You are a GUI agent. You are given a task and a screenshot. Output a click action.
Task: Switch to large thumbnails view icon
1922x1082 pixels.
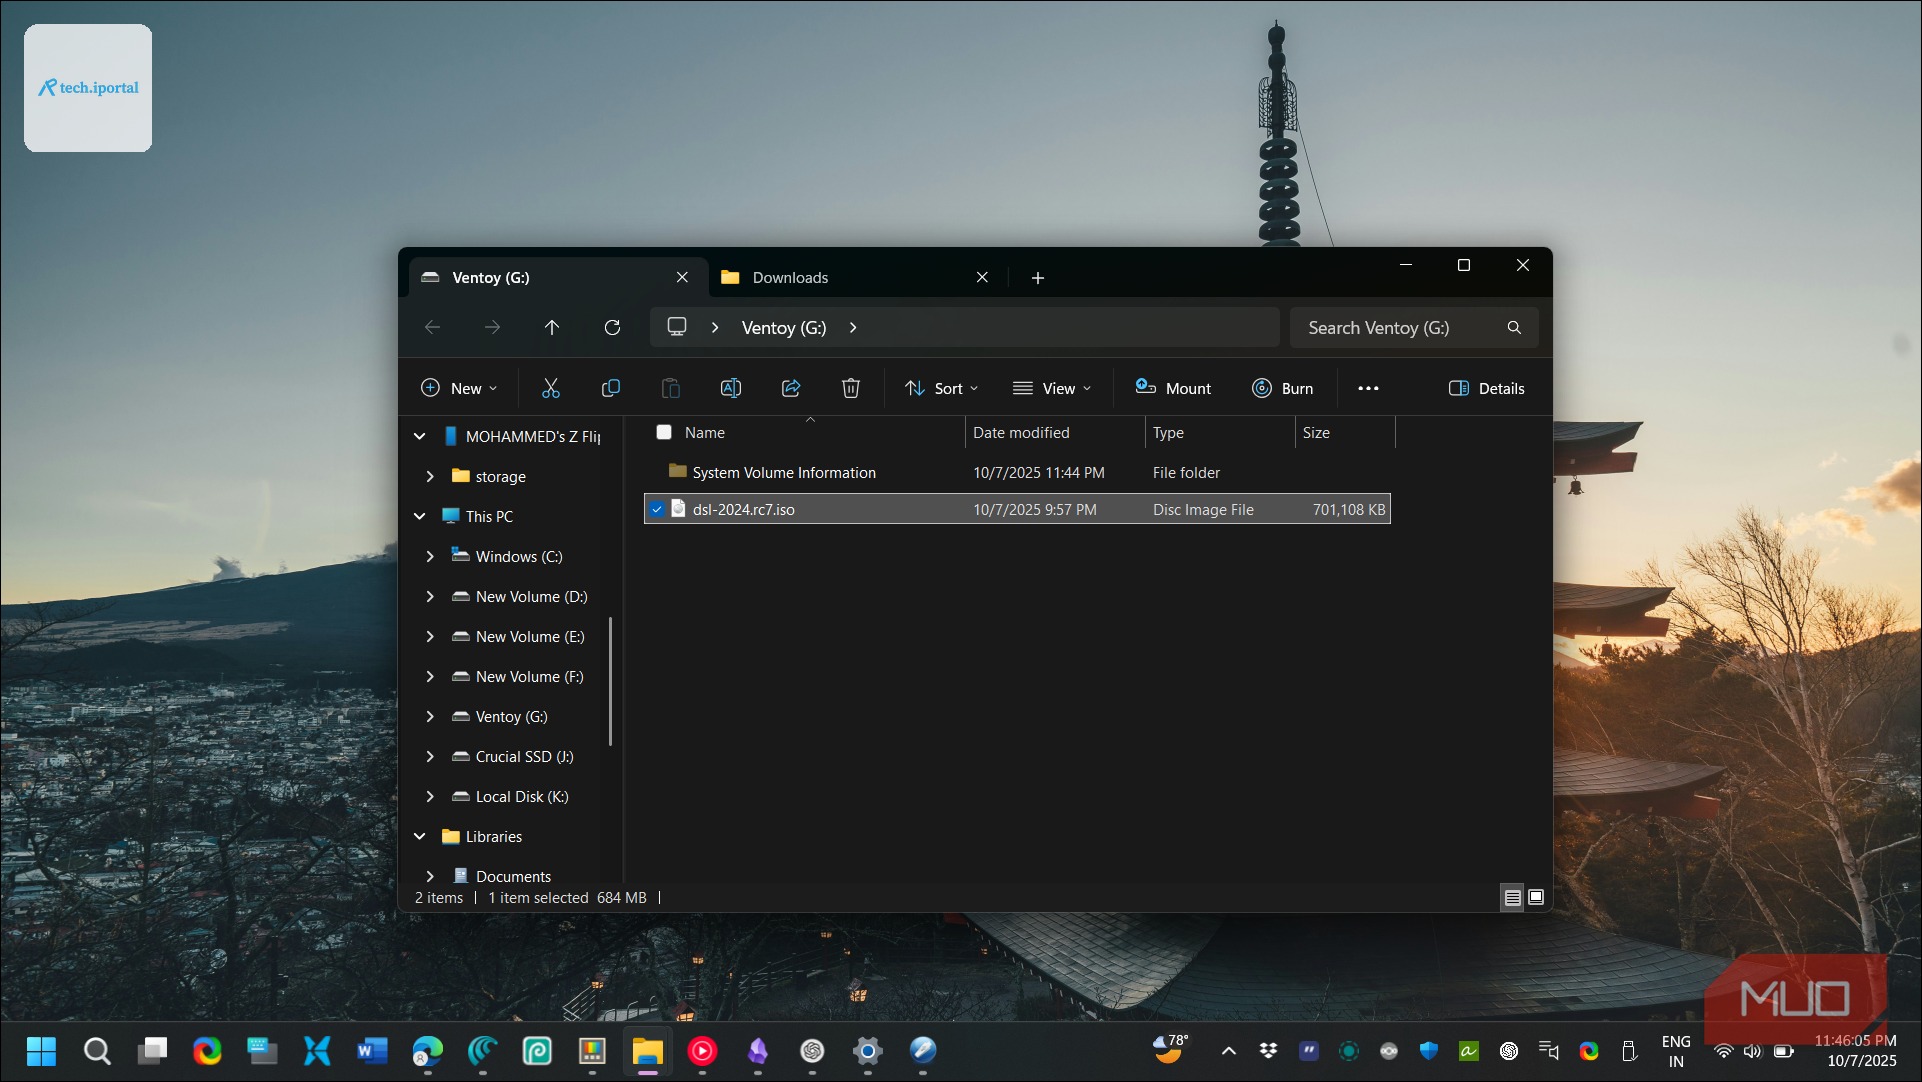[x=1536, y=897]
